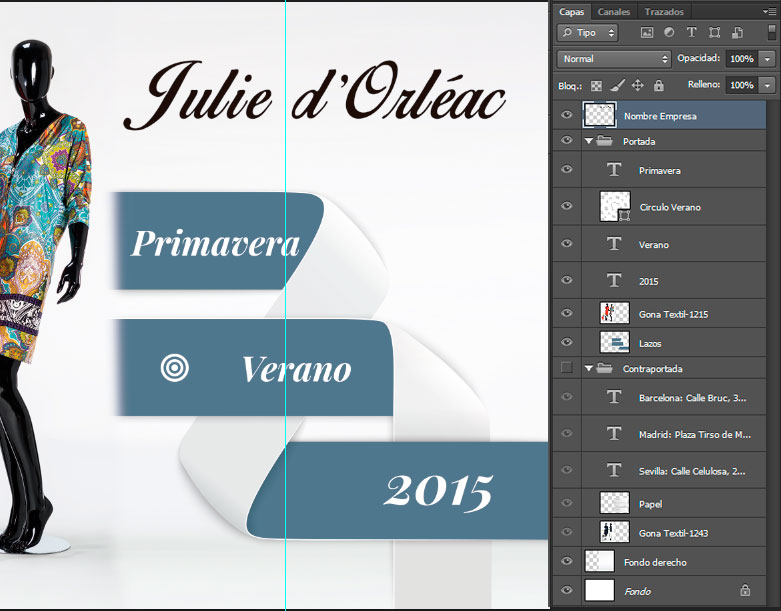
Task: Toggle visibility of the Lazos layer
Action: pos(566,342)
